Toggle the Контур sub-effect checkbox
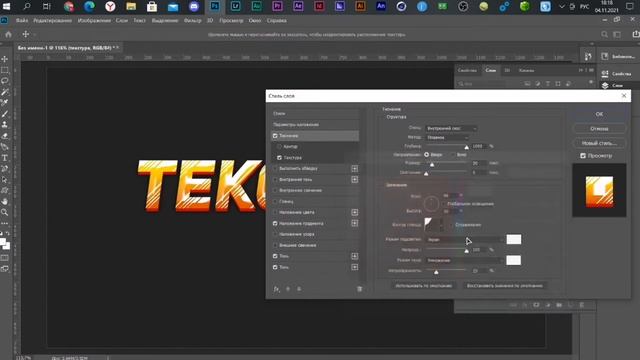Image resolution: width=640 pixels, height=360 pixels. click(x=280, y=147)
